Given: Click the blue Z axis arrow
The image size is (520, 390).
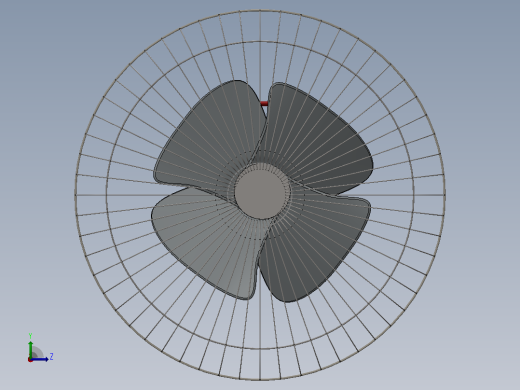Looking at the screenshot, I should tap(40, 359).
